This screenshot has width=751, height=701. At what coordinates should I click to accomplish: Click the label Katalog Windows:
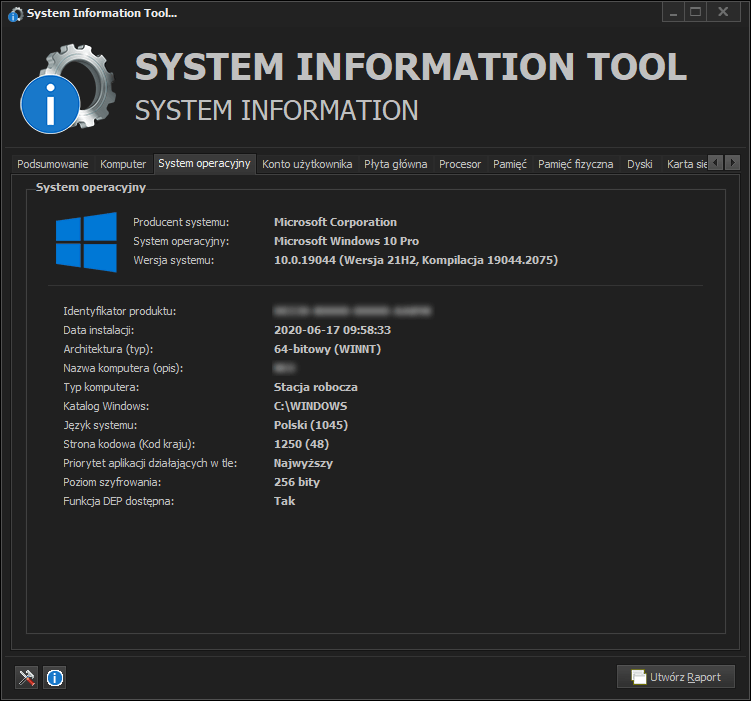pos(106,407)
